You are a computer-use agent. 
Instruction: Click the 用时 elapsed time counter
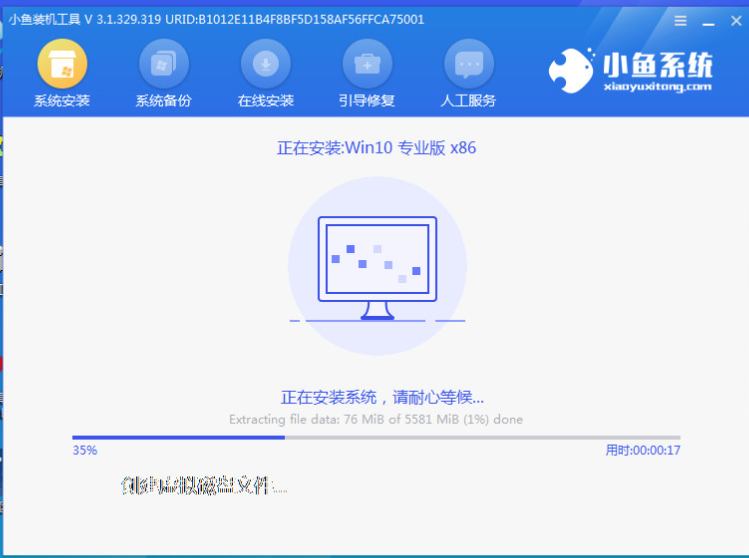tap(642, 451)
